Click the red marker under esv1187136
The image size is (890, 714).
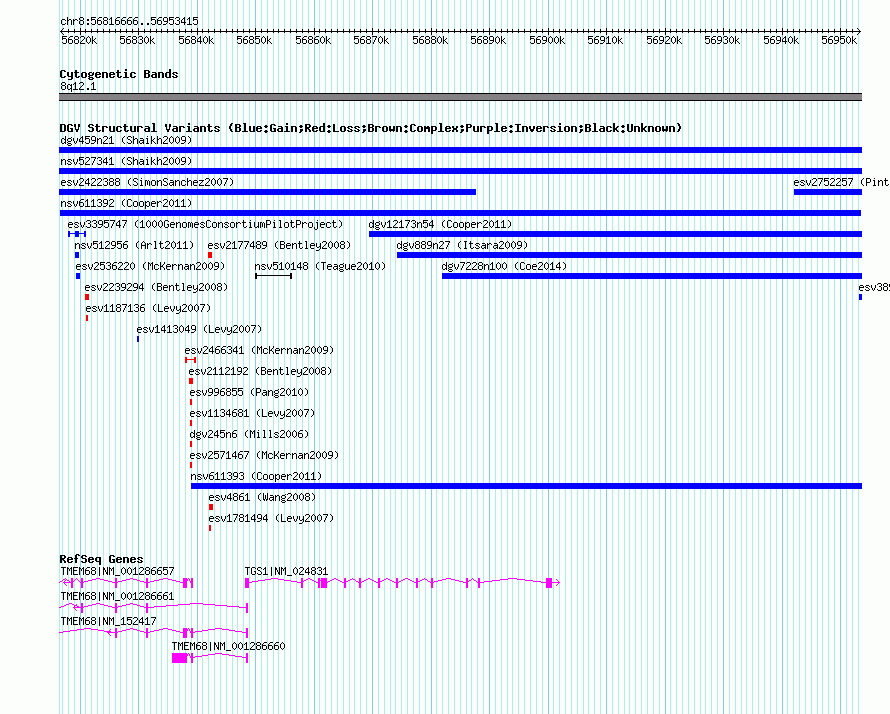tap(87, 318)
